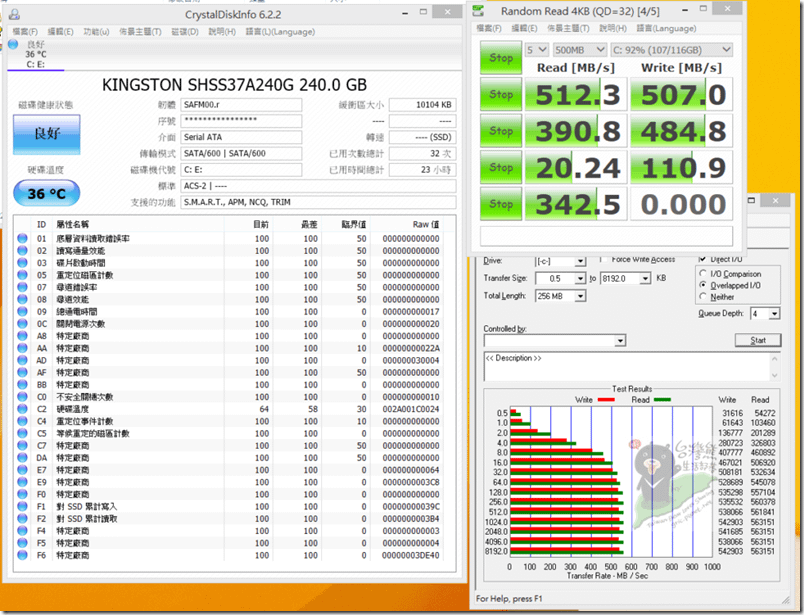Open the 500MB test size dropdown
This screenshot has width=804, height=615.
(x=579, y=50)
